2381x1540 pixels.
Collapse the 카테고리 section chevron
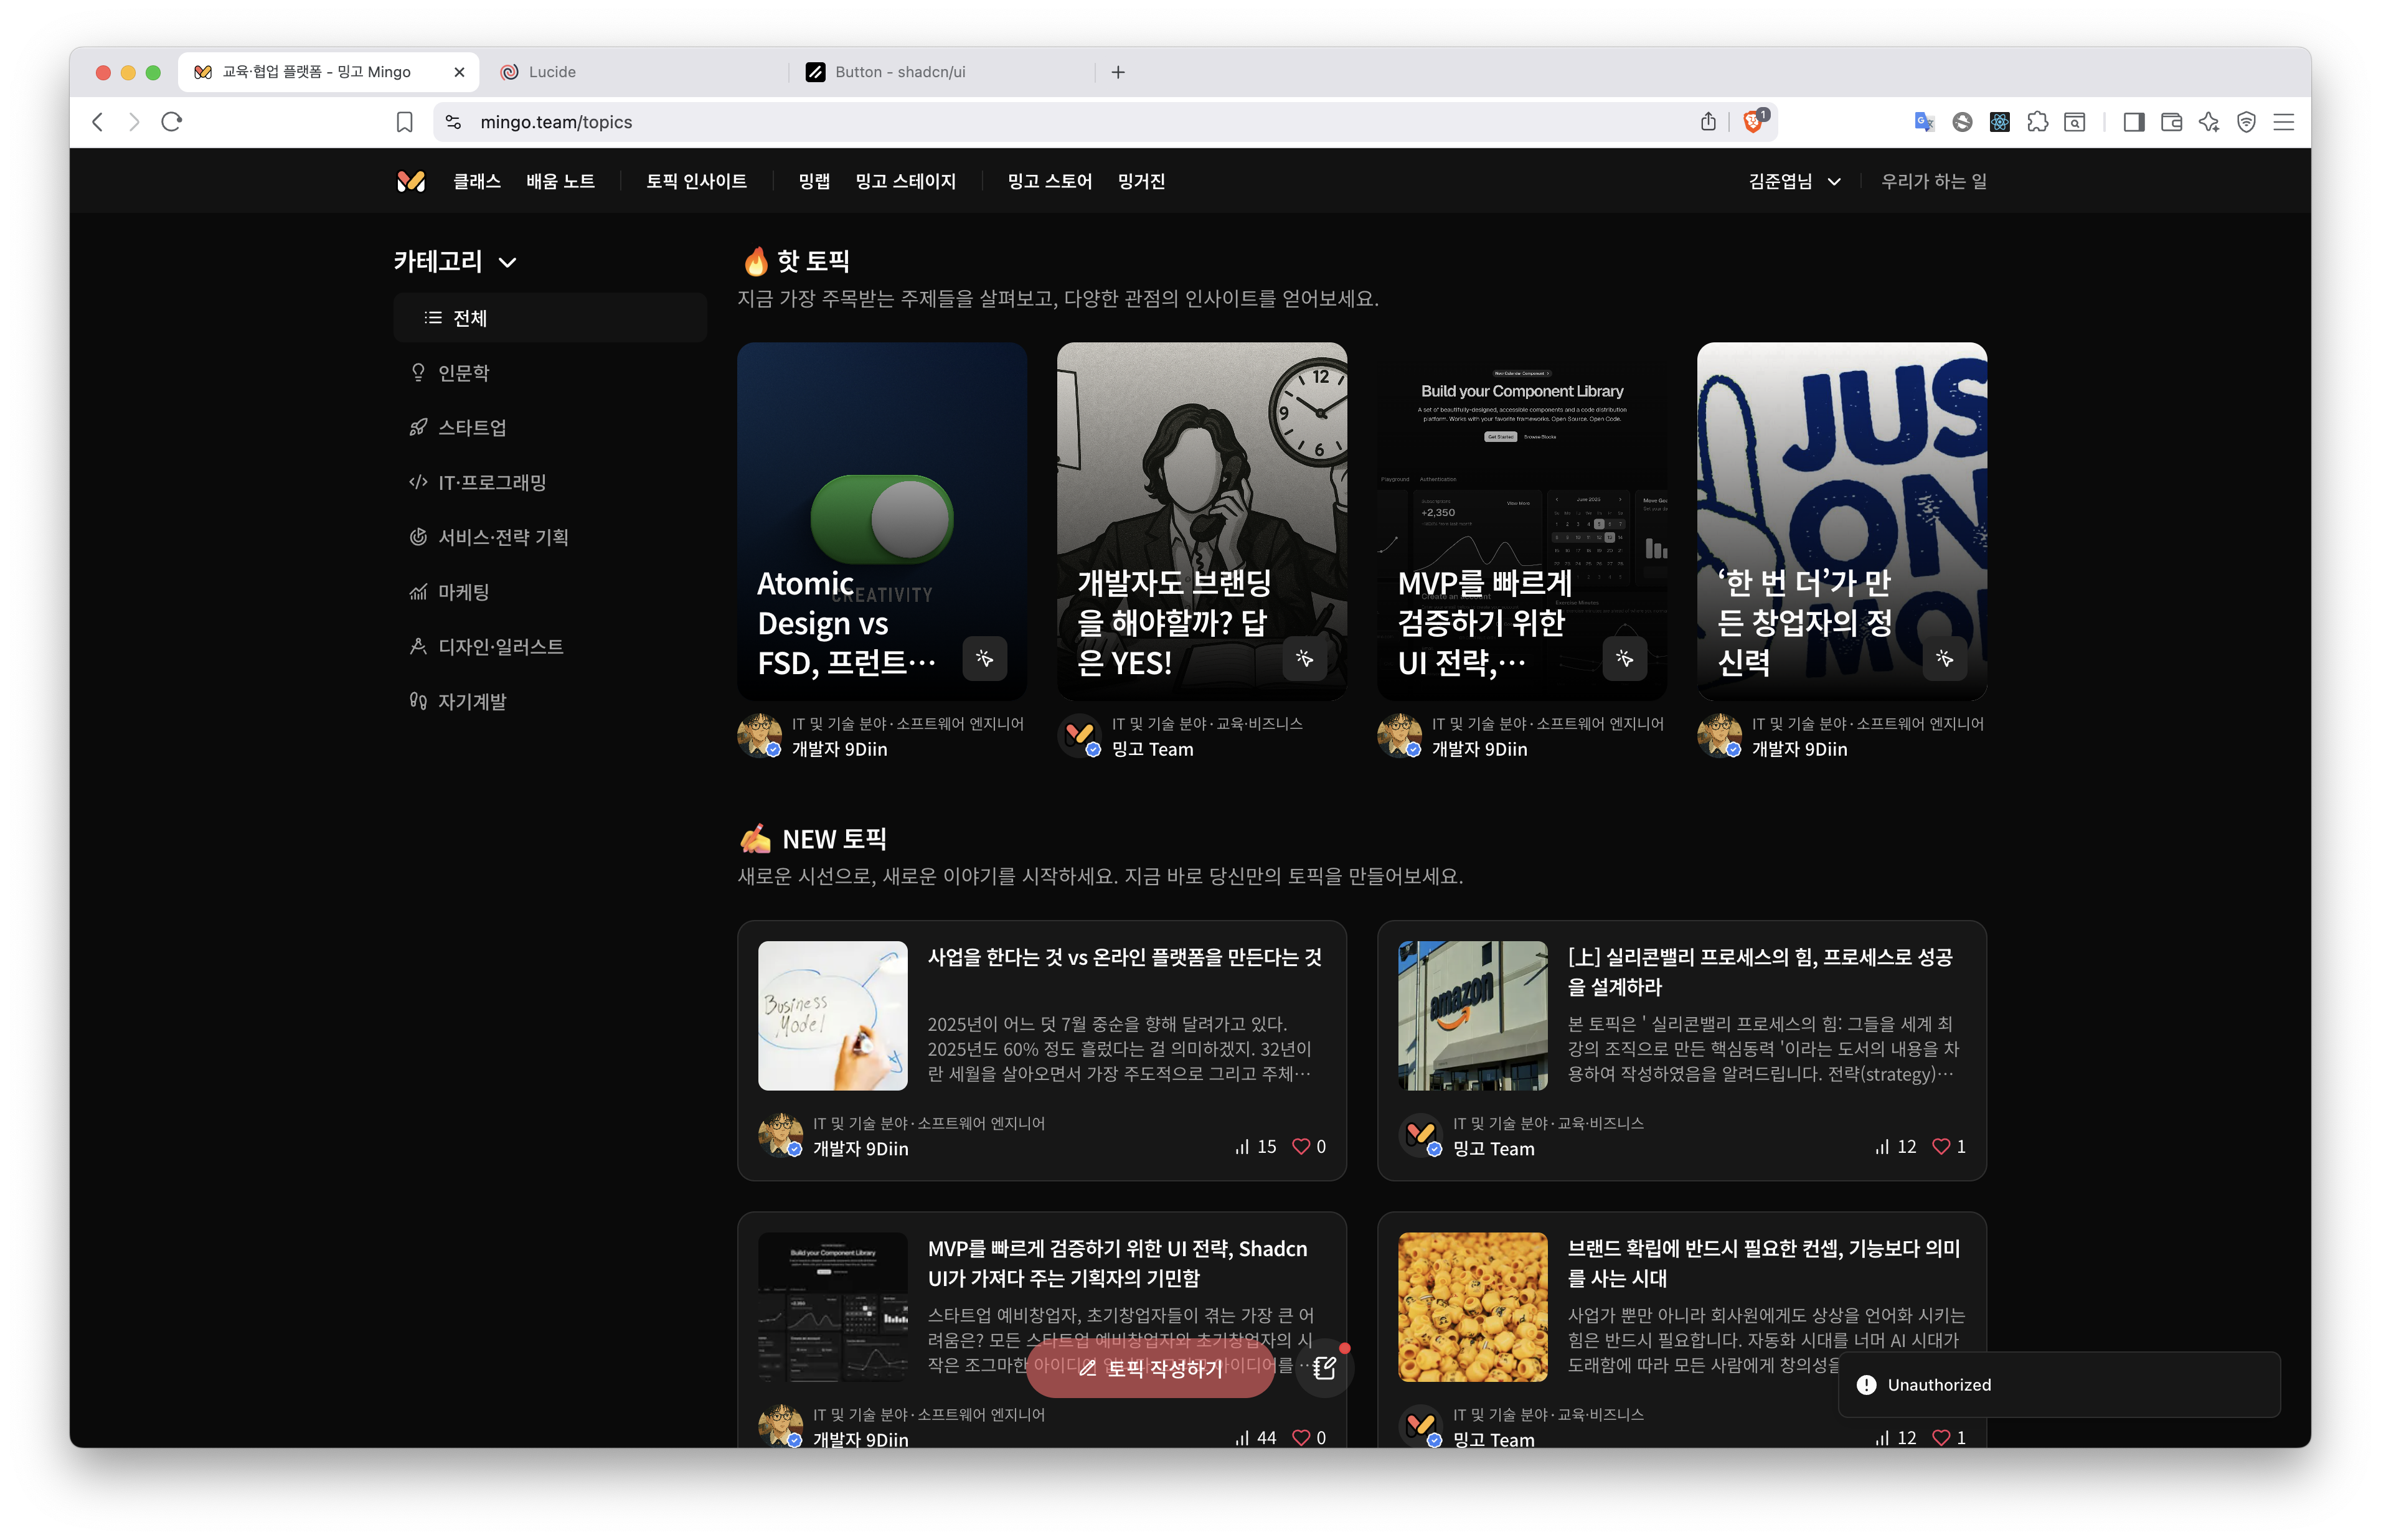point(508,263)
